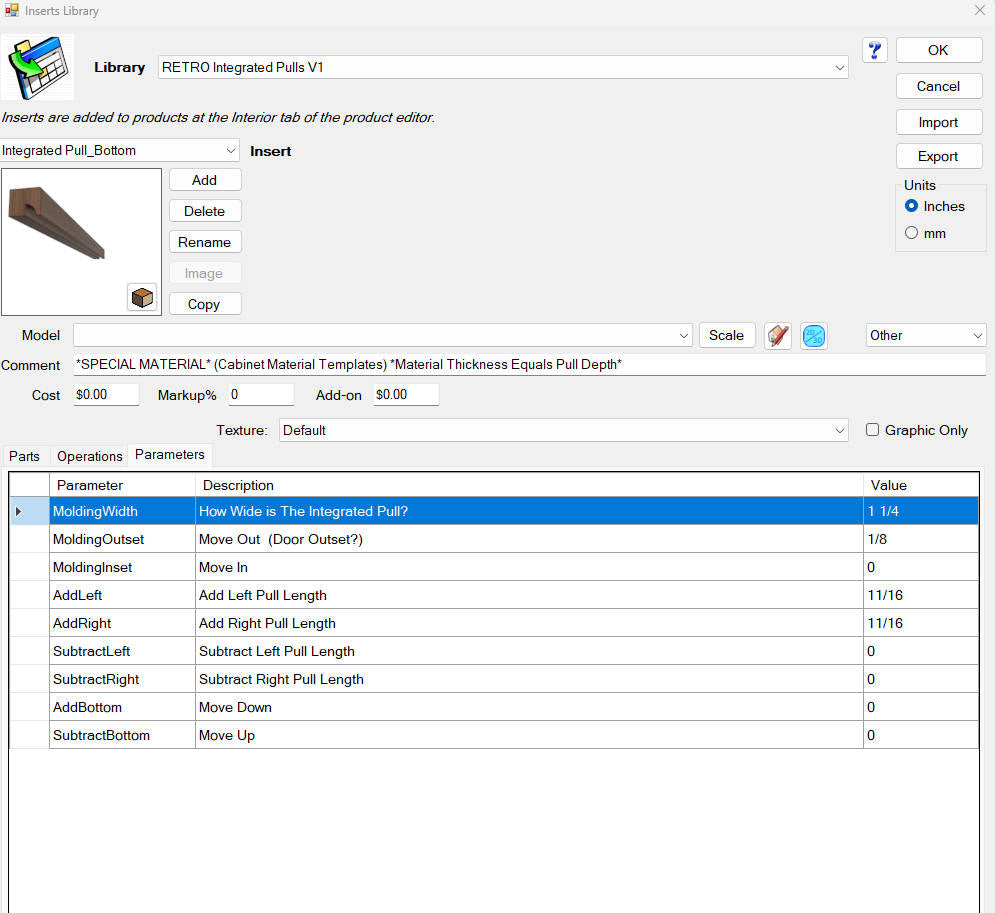The image size is (995, 913).
Task: Switch to the Parts tab
Action: [24, 456]
